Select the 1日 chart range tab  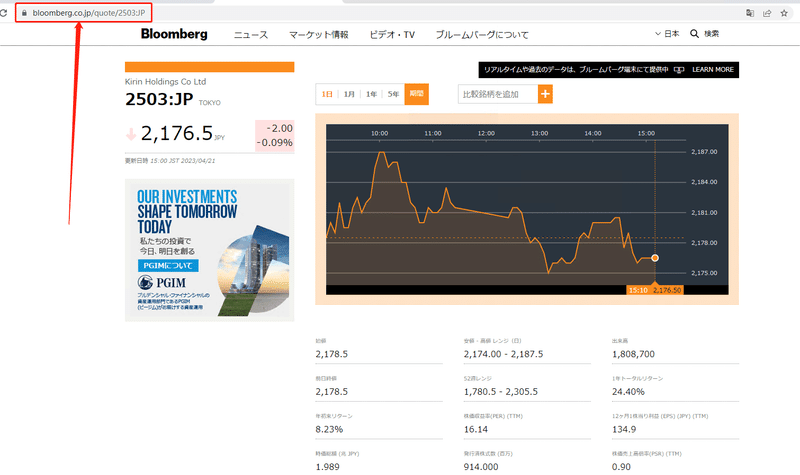point(327,94)
